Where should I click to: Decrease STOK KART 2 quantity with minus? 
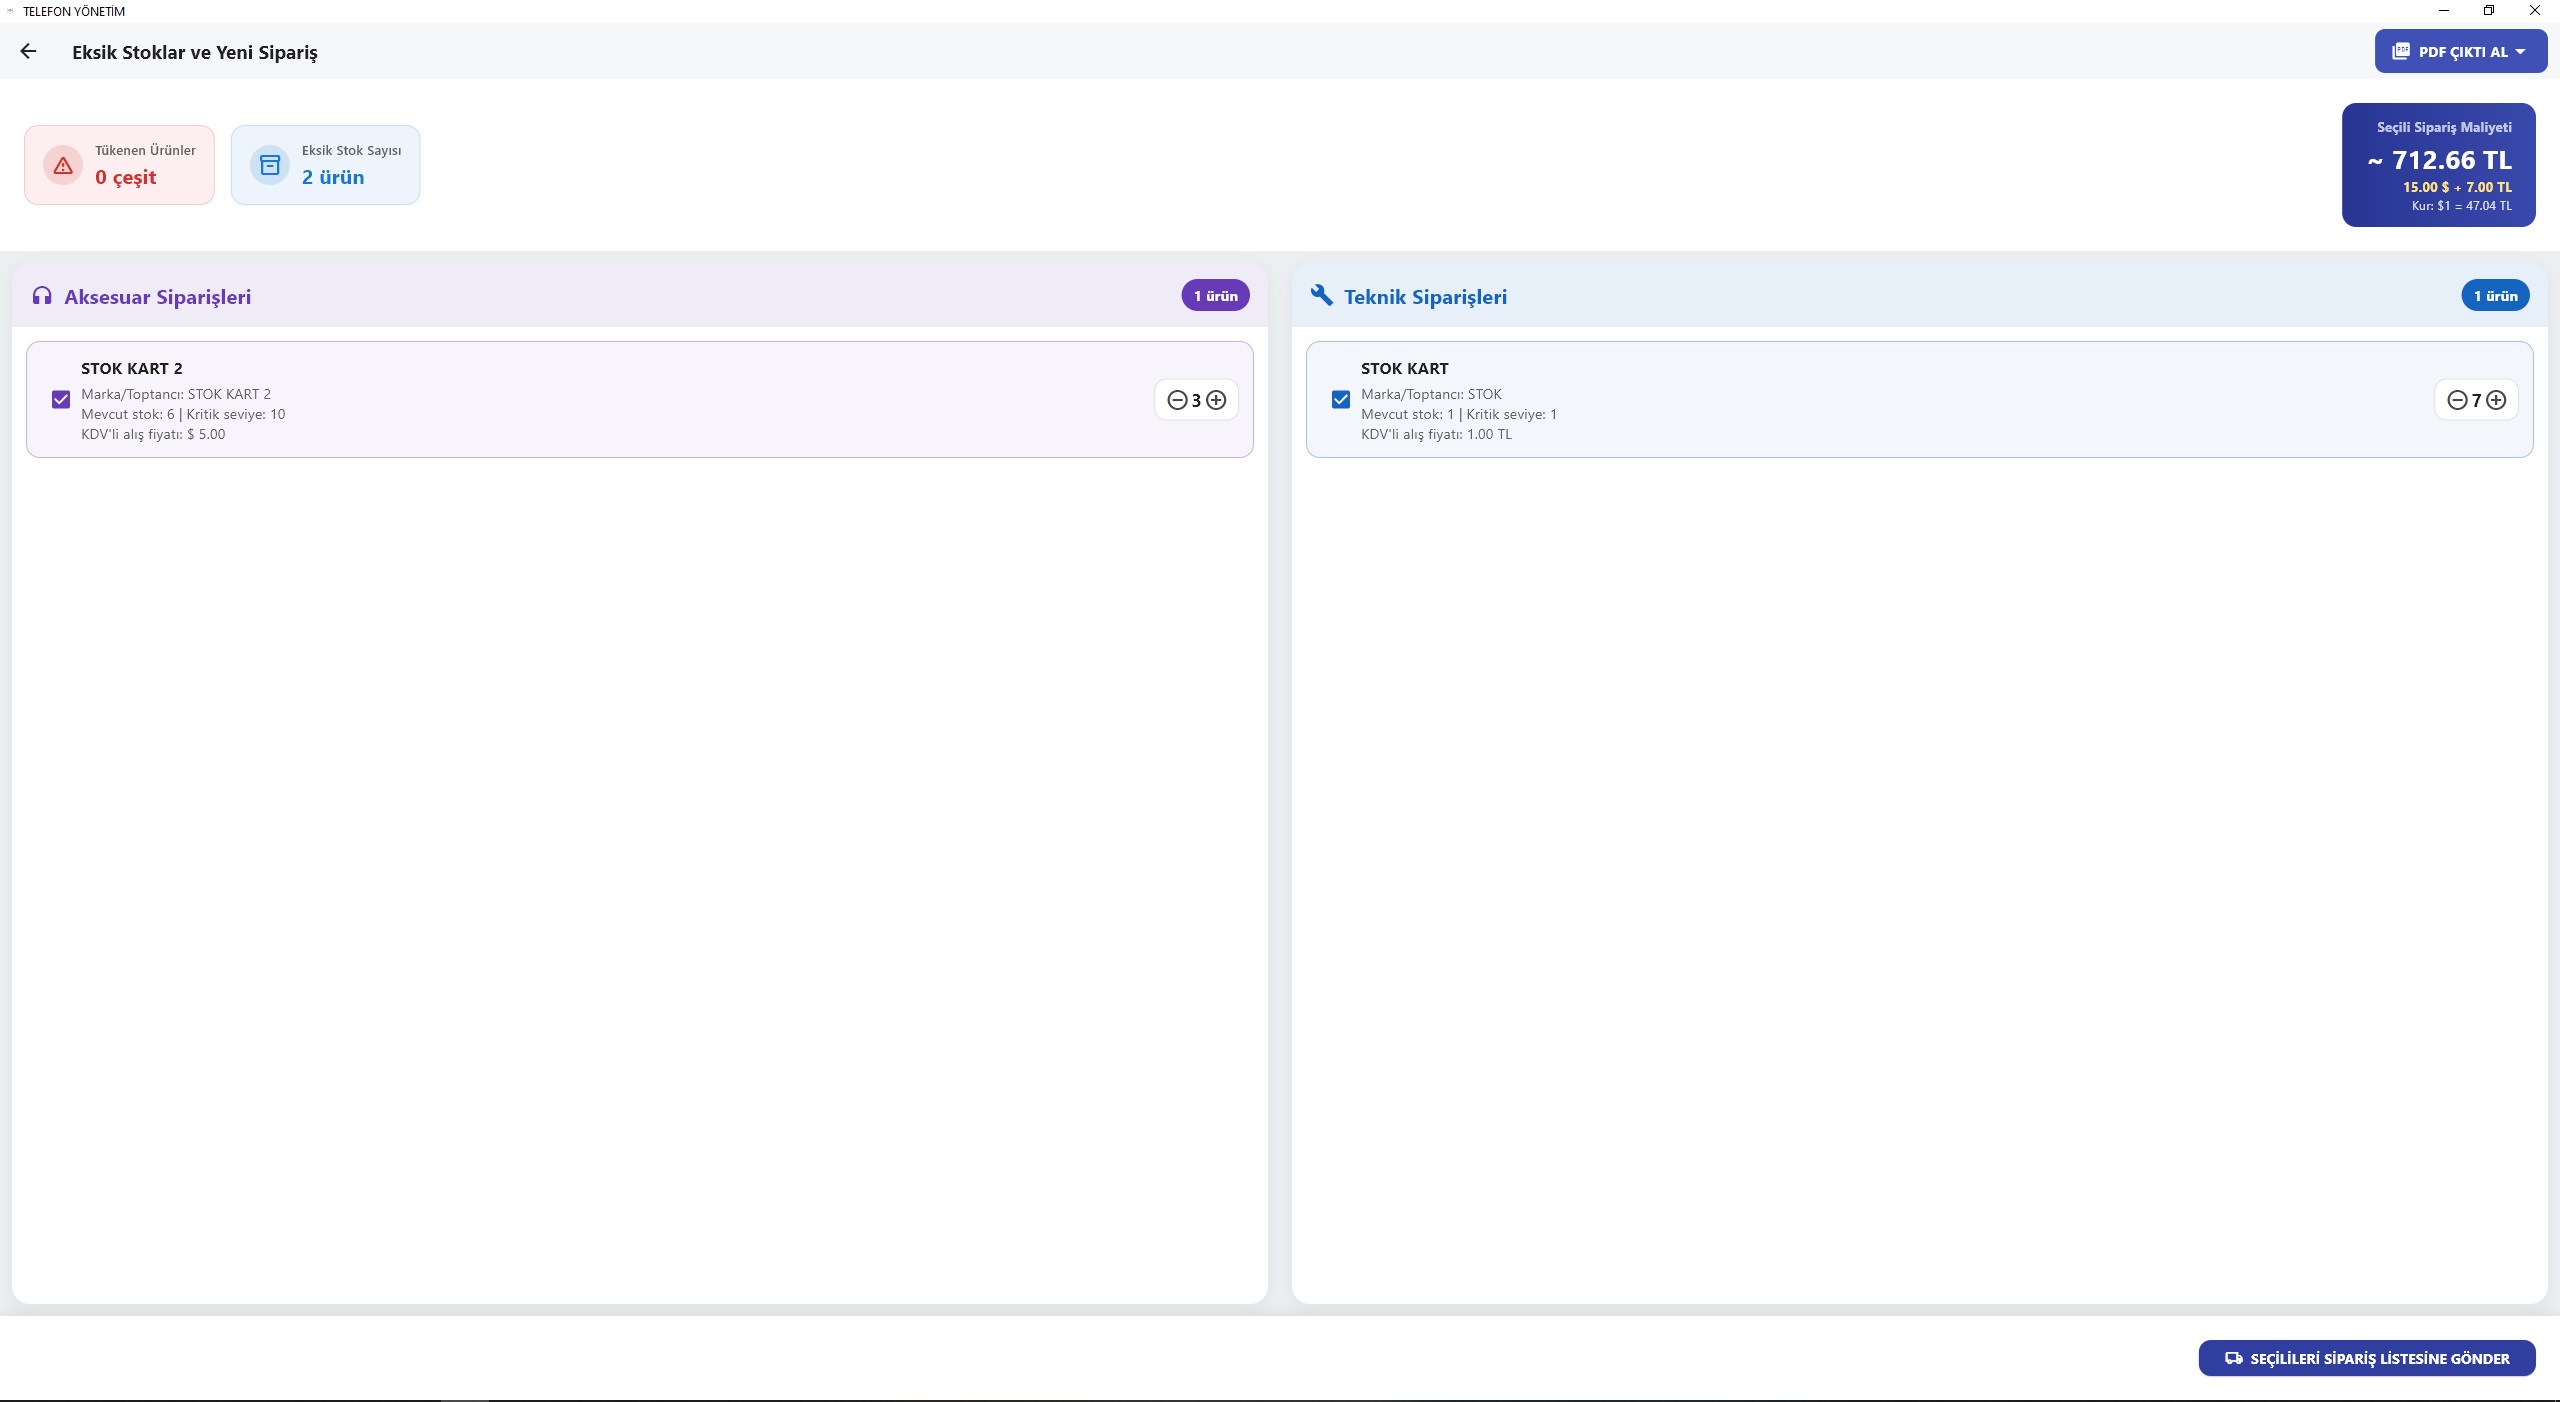click(1177, 400)
